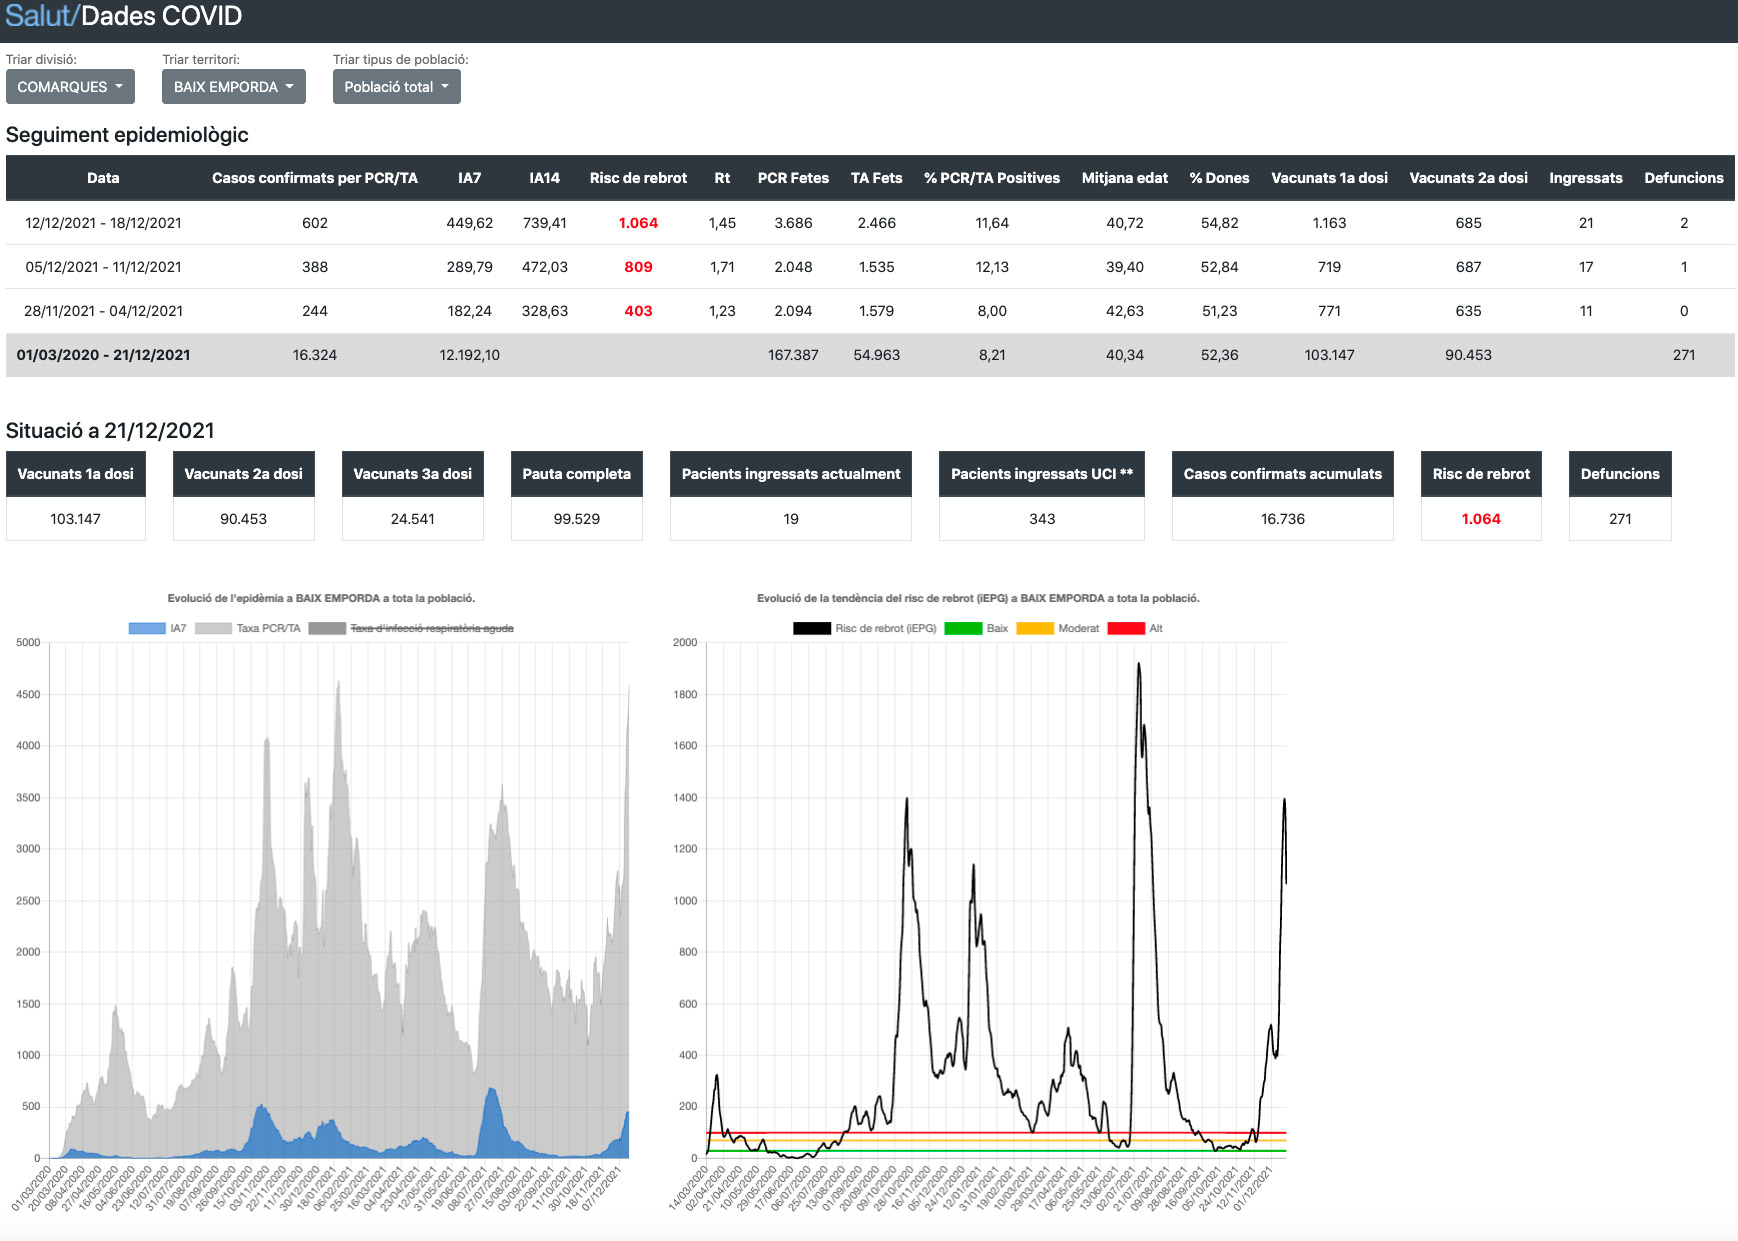Click Vacunats 1a dosi table header
Viewport: 1738px width, 1241px height.
pyautogui.click(x=1330, y=178)
